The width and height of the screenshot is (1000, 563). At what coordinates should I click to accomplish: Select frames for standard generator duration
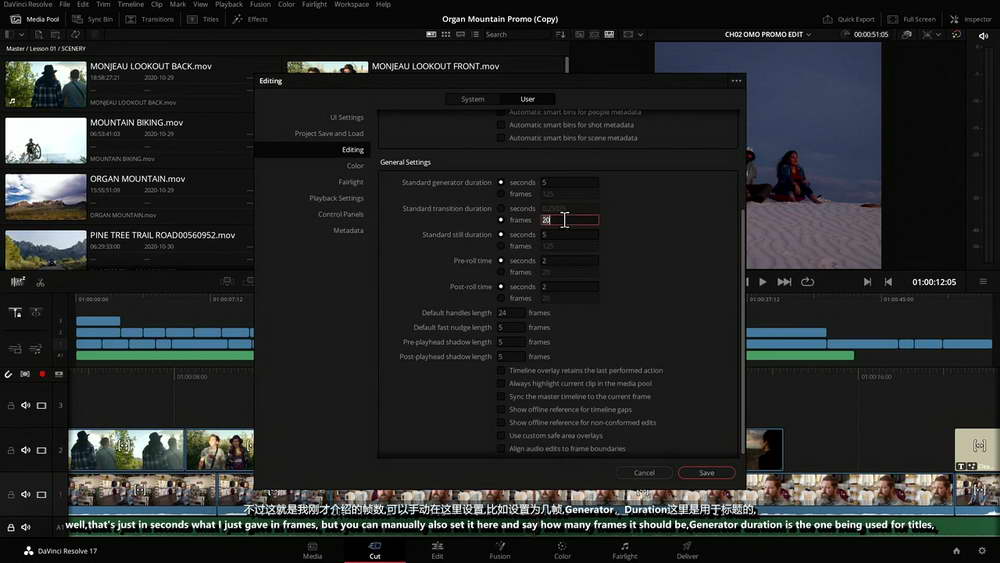pos(501,194)
